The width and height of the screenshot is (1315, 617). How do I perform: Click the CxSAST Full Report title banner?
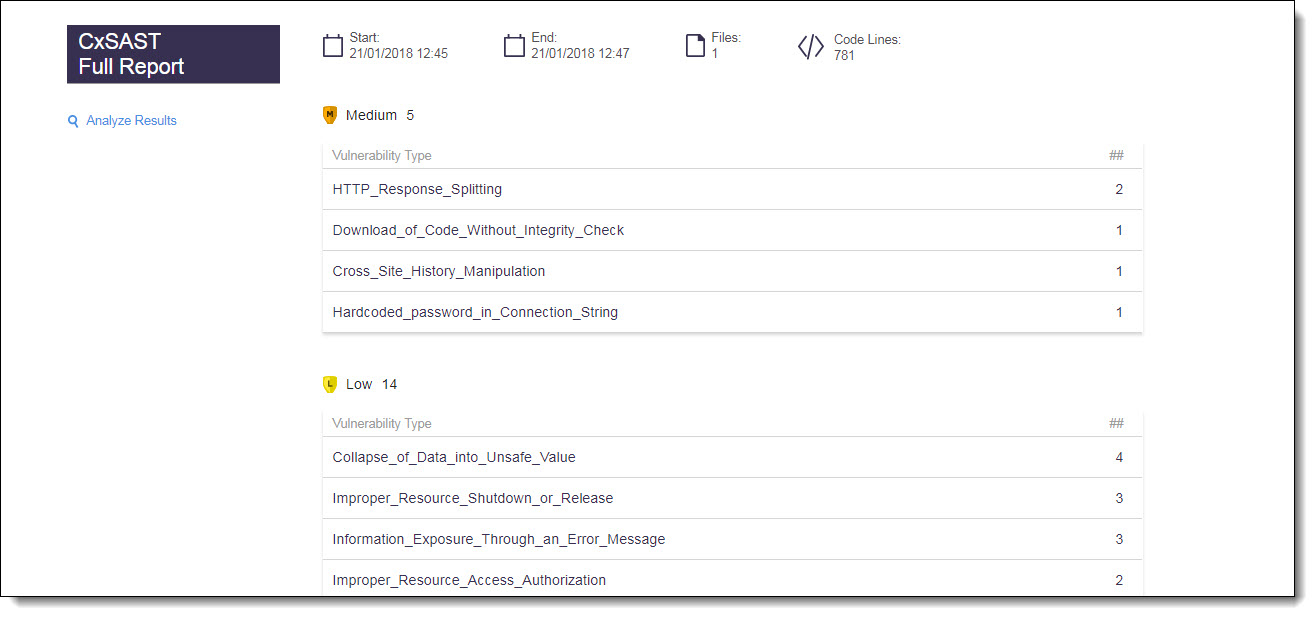point(173,54)
